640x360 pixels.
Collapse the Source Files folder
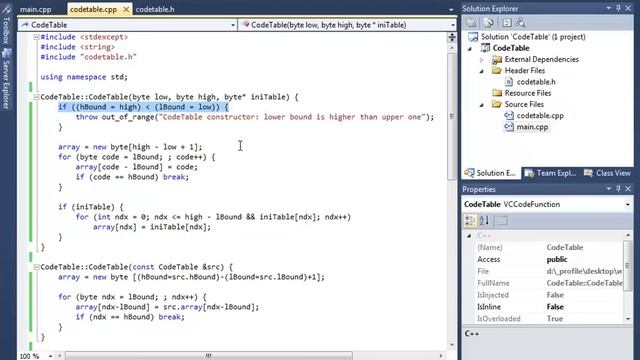[482, 105]
